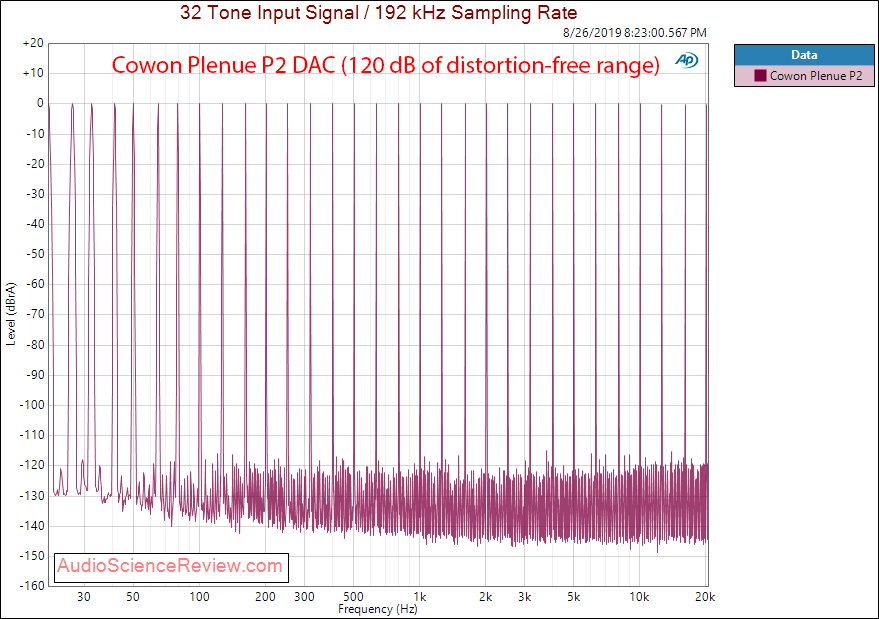Click the '-90' y-axis tick label
The width and height of the screenshot is (879, 619).
click(x=35, y=375)
